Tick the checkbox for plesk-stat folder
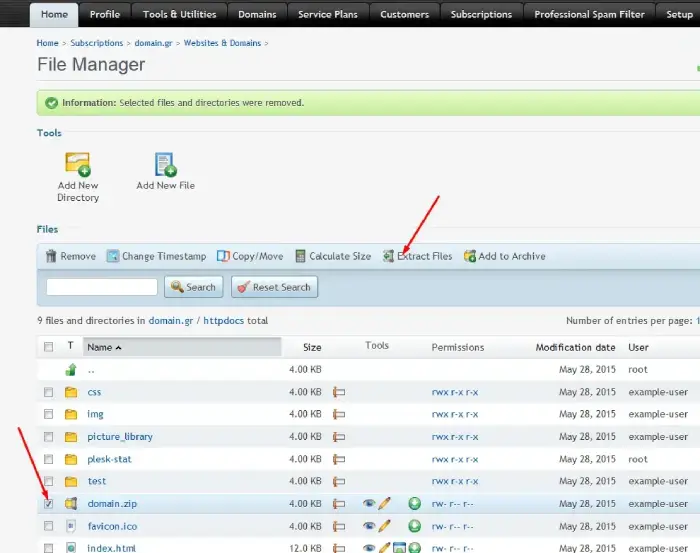 48,459
